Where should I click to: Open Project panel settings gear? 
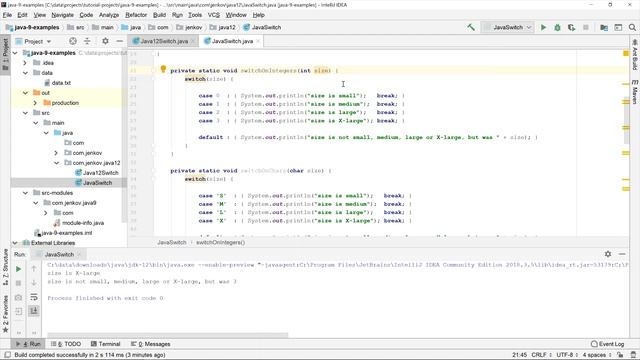click(x=105, y=41)
